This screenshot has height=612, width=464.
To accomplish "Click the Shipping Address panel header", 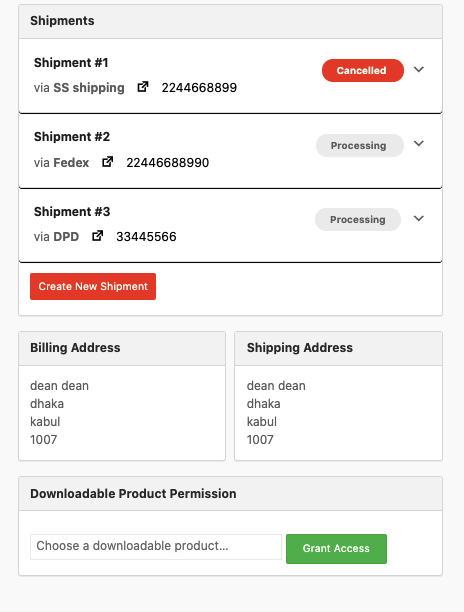I will (338, 349).
